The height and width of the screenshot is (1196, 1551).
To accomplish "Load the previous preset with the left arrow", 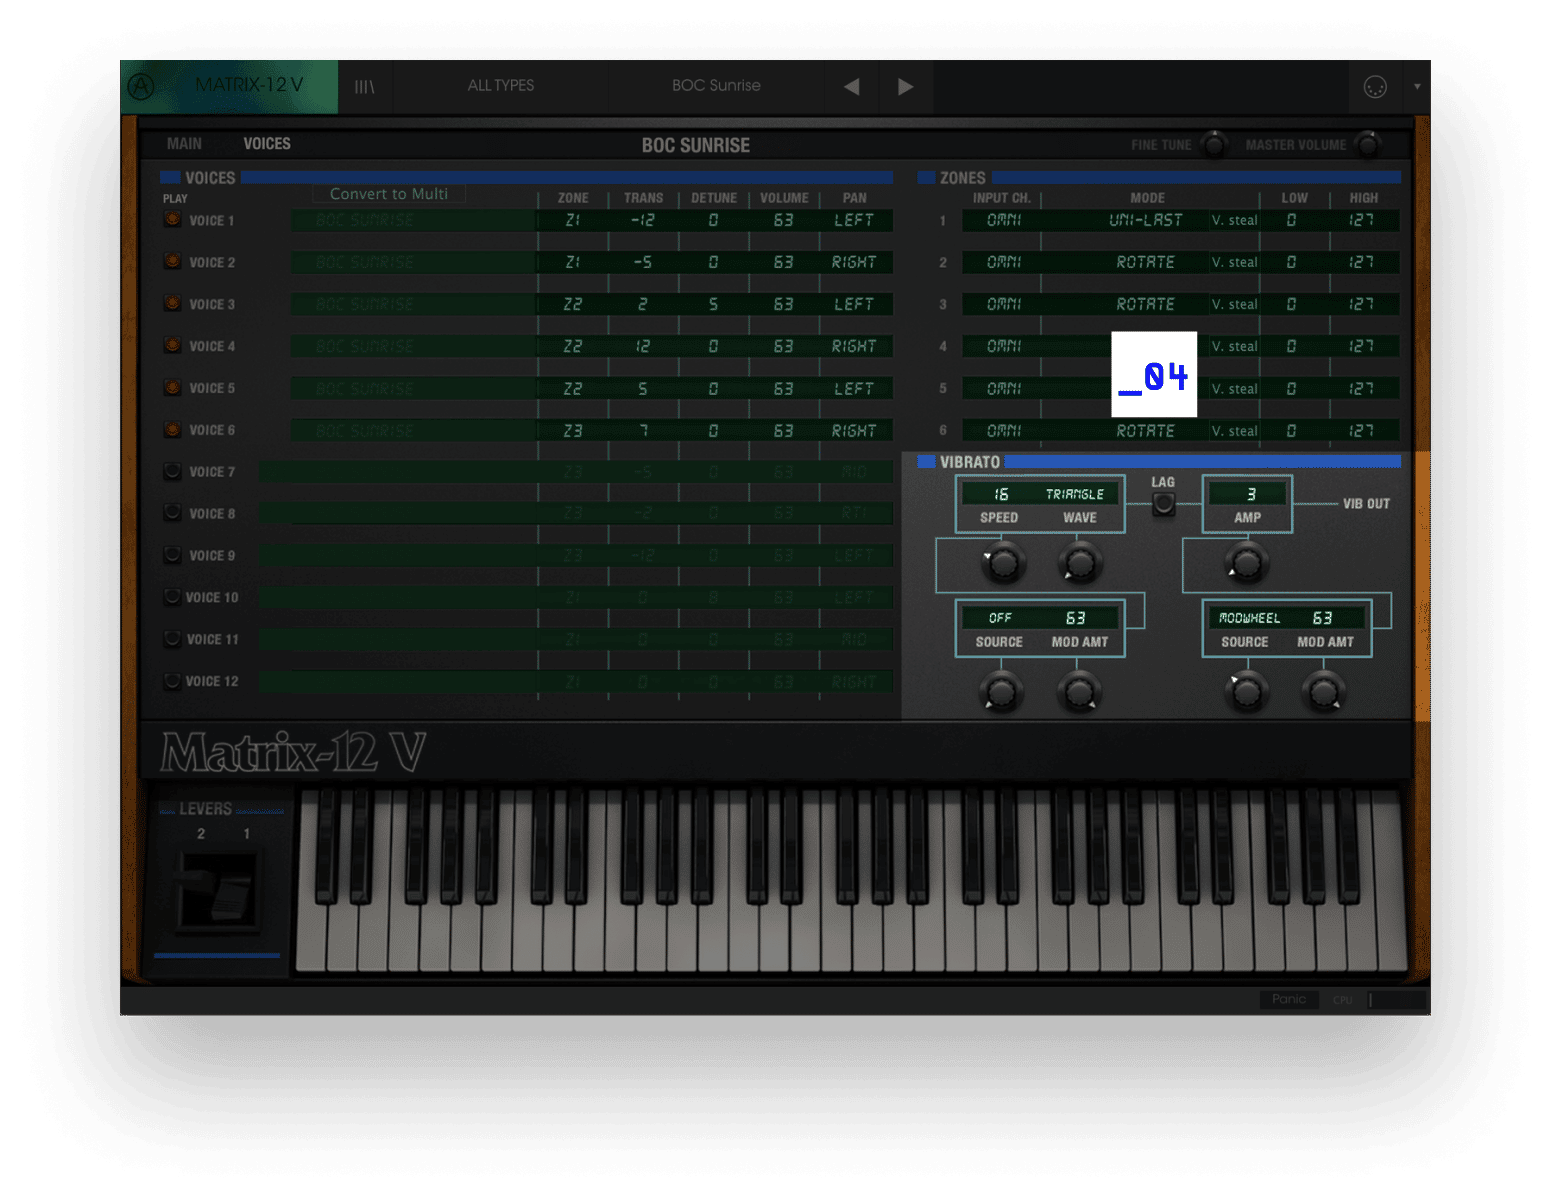I will click(x=851, y=86).
